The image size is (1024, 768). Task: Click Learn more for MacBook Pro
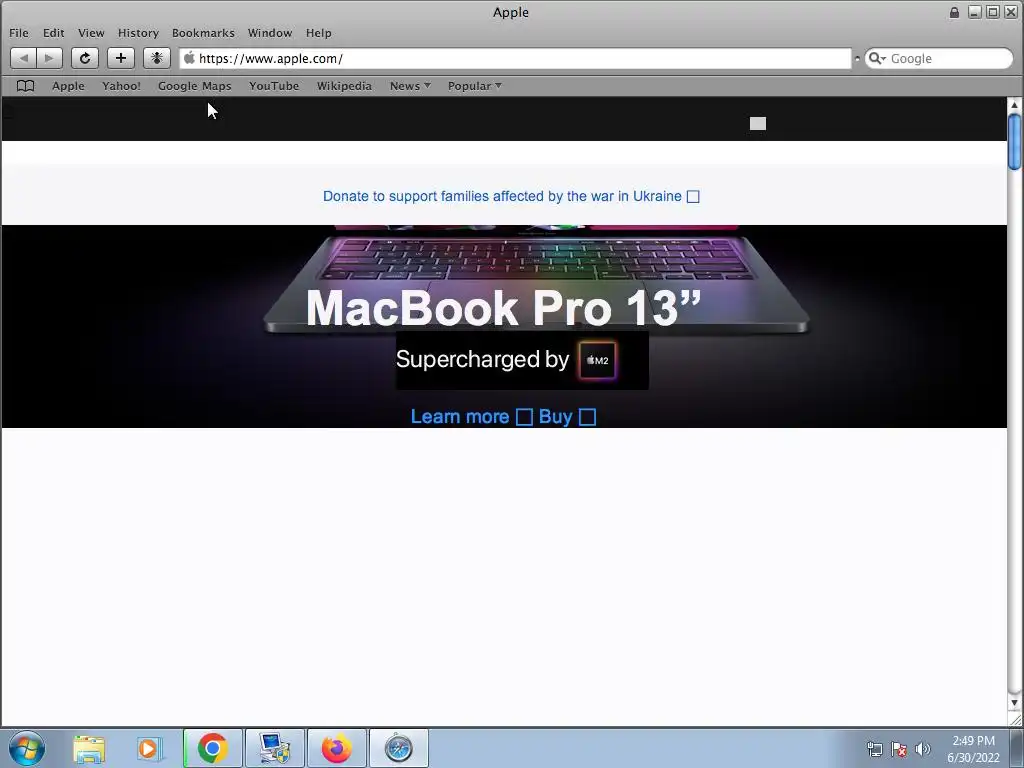471,417
